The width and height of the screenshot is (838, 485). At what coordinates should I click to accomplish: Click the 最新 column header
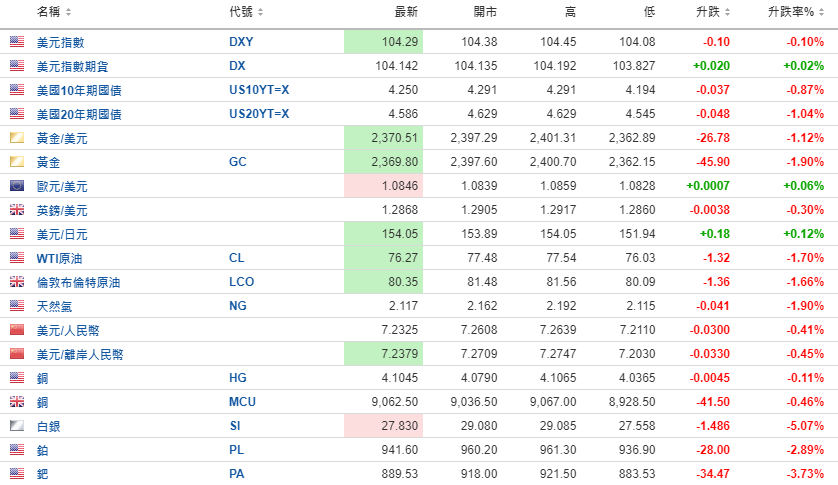(406, 12)
